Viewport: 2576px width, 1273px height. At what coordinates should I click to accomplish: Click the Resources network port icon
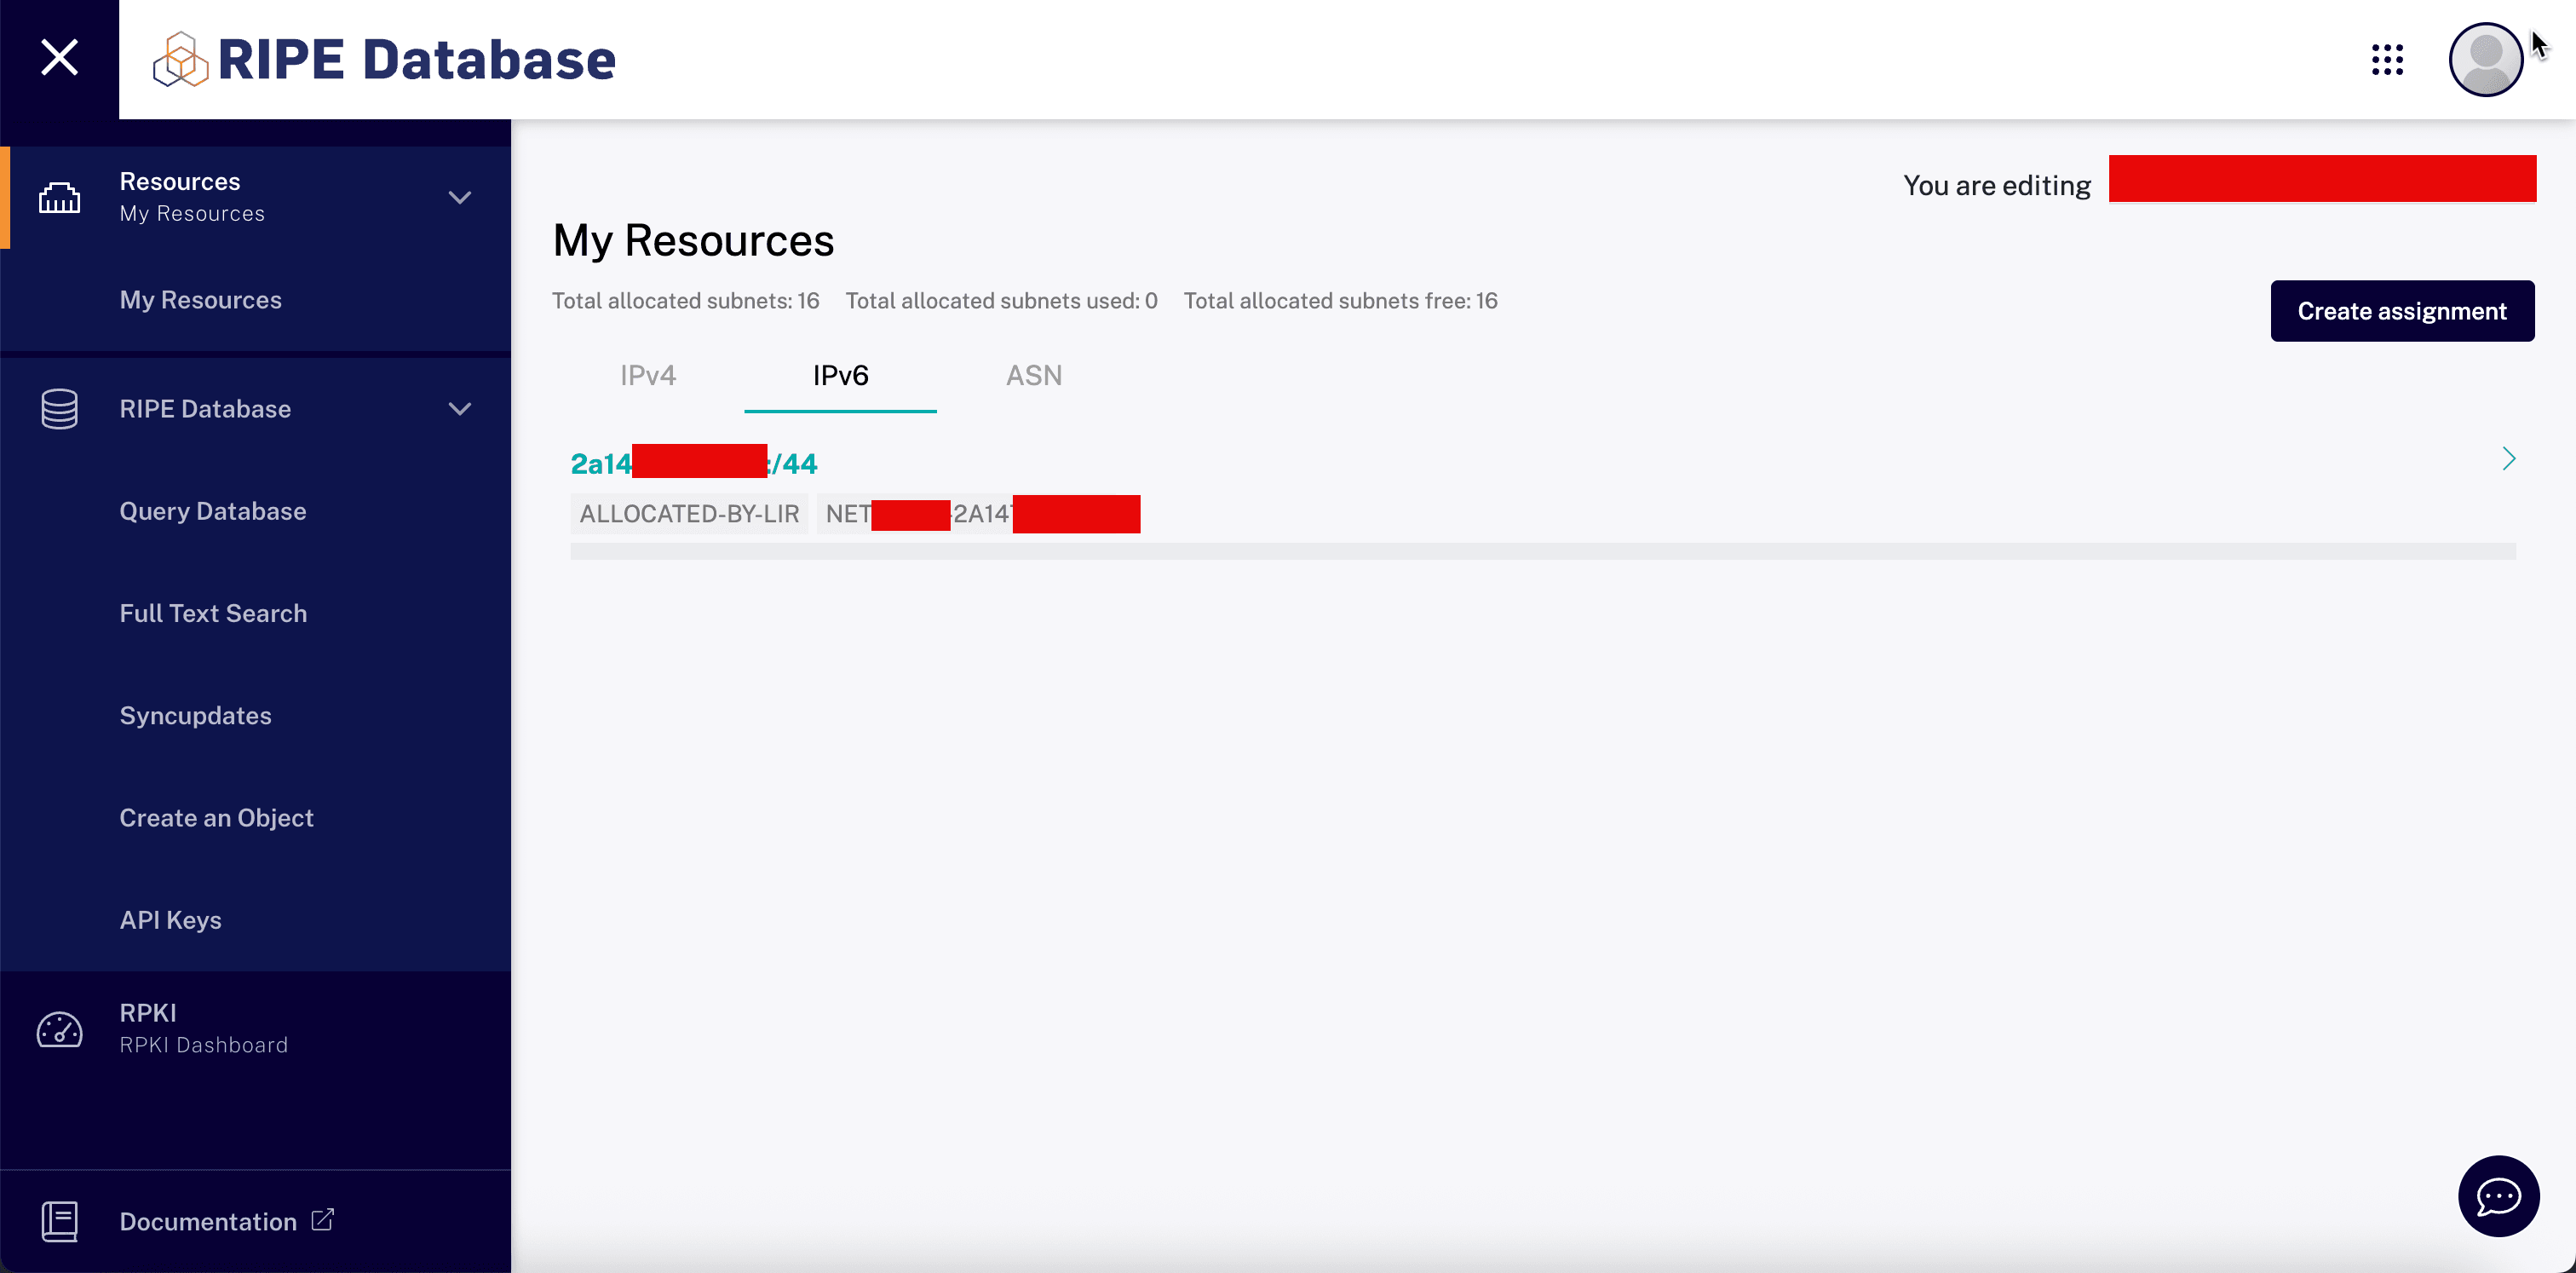tap(59, 197)
